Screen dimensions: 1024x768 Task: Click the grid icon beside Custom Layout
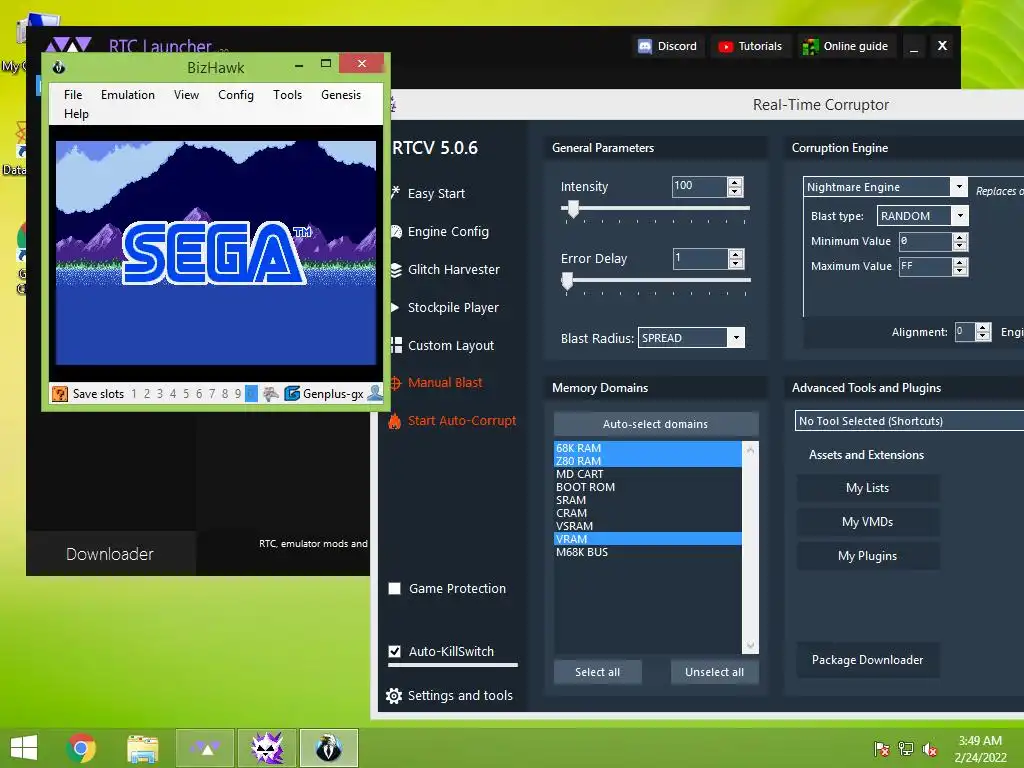tap(396, 345)
